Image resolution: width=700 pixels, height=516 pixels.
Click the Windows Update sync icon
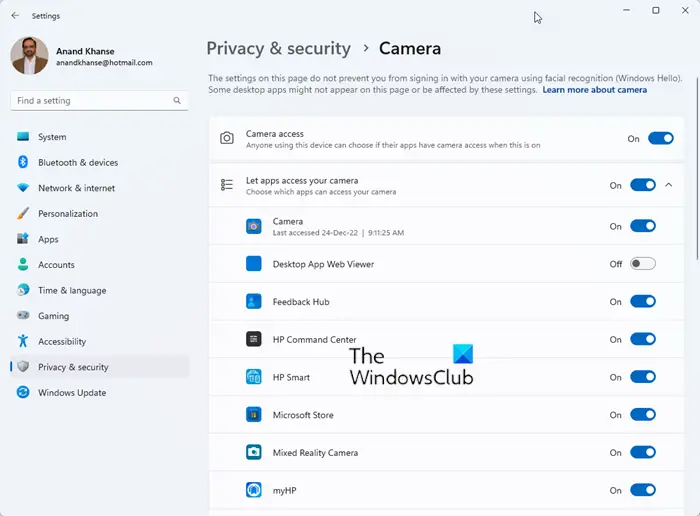click(x=23, y=392)
